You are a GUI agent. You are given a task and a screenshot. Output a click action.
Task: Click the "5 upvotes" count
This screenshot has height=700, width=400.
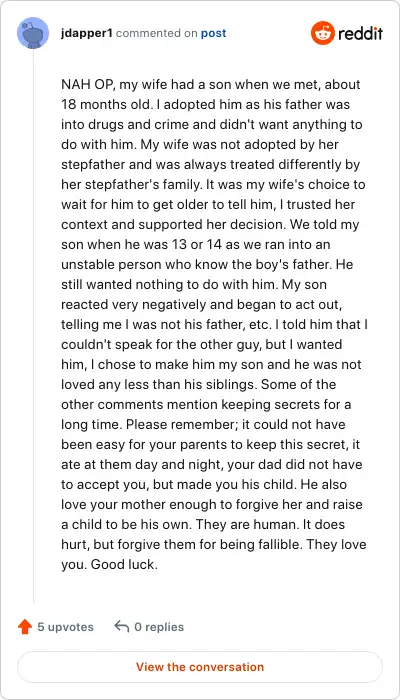click(65, 627)
